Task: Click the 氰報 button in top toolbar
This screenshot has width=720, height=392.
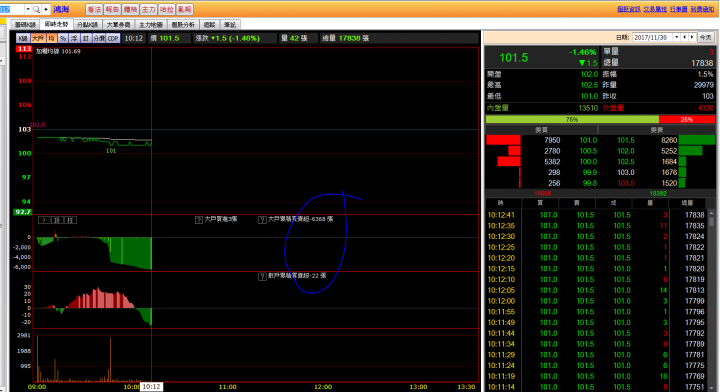Action: (185, 9)
